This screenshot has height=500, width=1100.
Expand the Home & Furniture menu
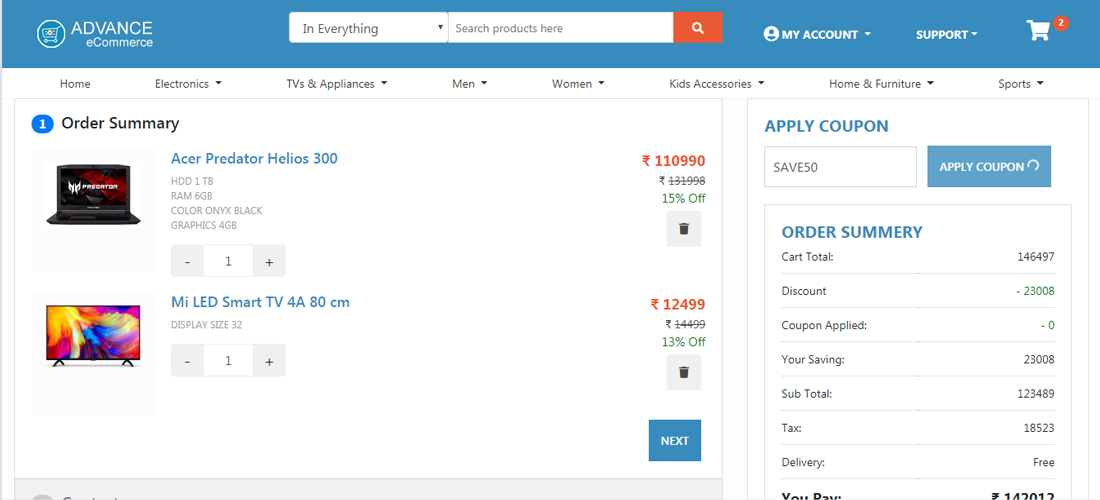click(881, 83)
